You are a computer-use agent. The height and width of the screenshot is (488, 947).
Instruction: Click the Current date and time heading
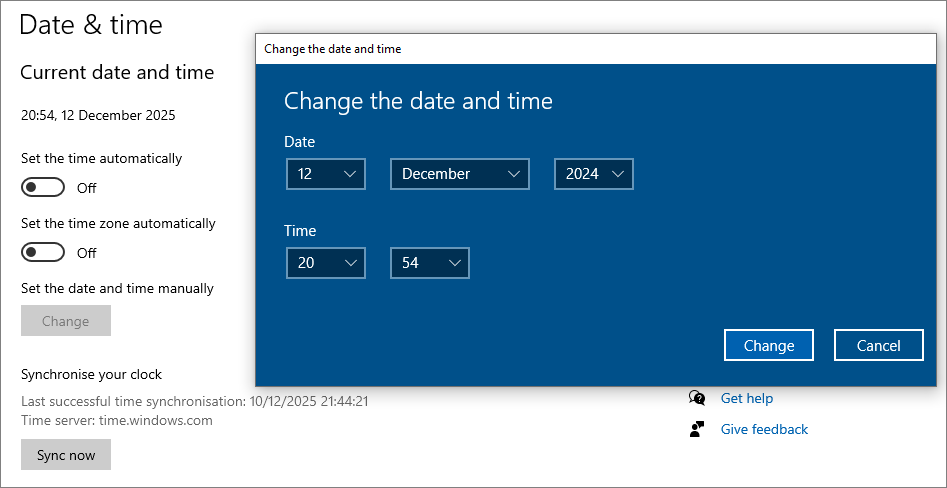[117, 72]
